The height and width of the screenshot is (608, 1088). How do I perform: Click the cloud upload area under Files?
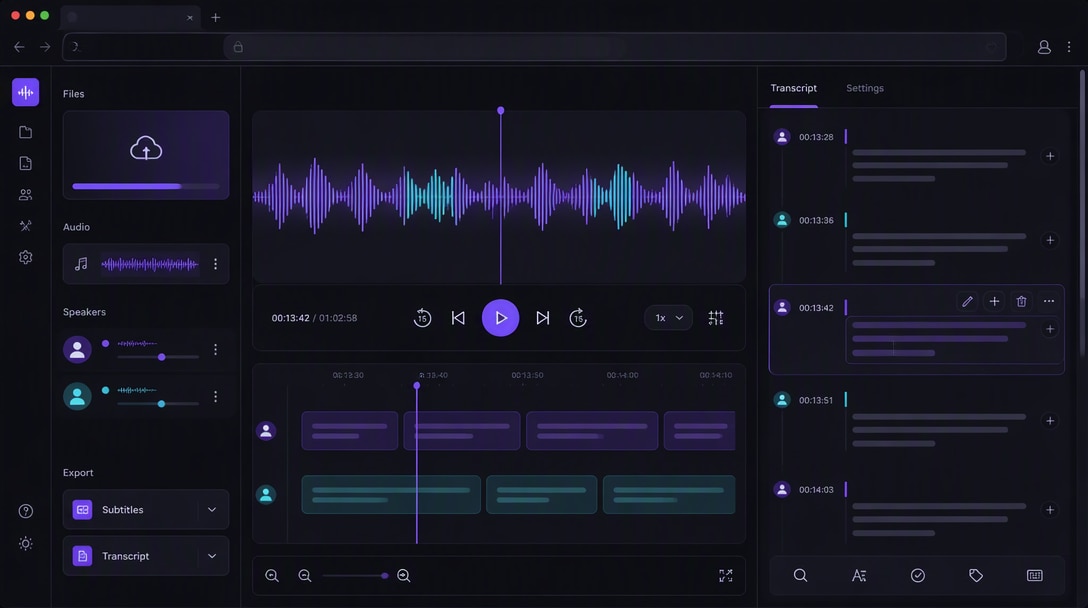coord(146,155)
